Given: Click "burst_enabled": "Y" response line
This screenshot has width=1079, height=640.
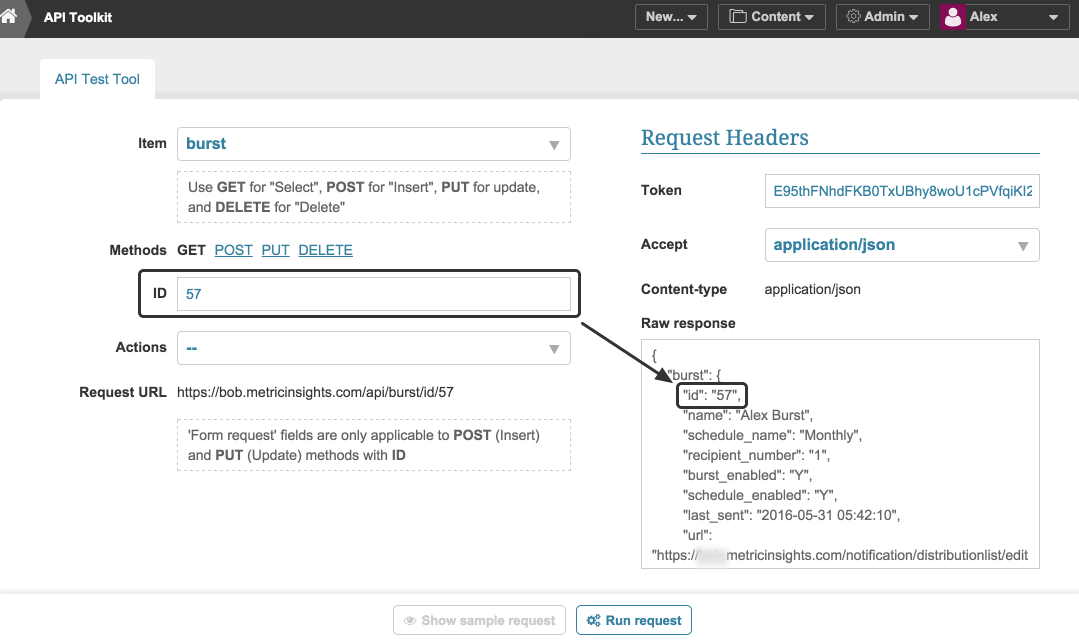Looking at the screenshot, I should tap(747, 475).
